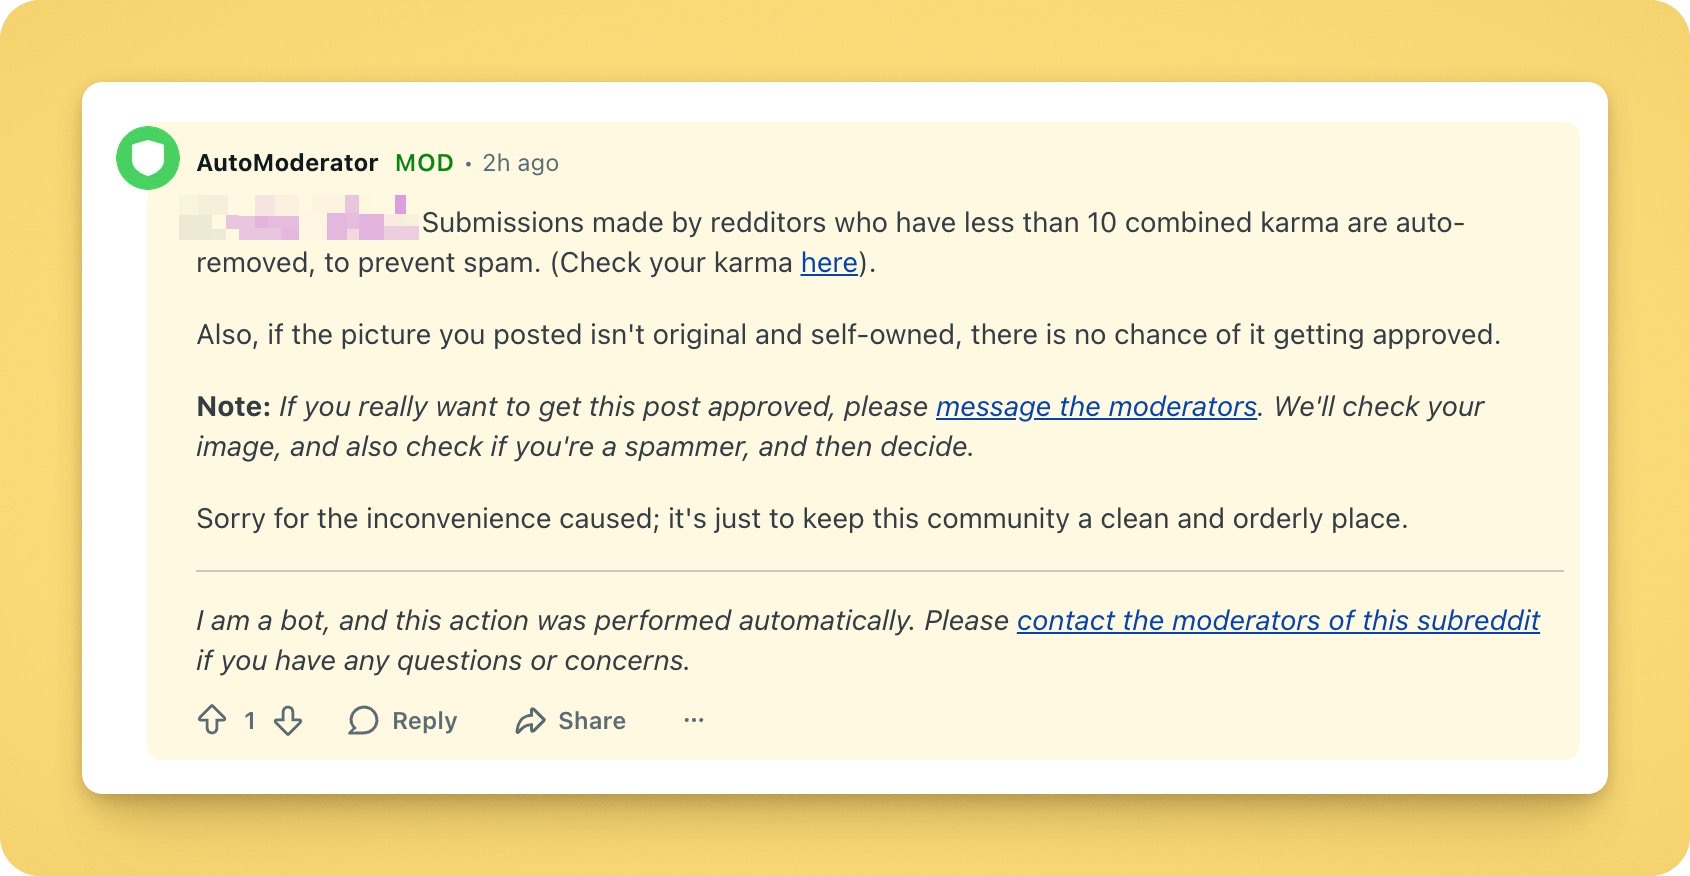Open the "here" karma check link
1690x876 pixels.
pyautogui.click(x=829, y=262)
